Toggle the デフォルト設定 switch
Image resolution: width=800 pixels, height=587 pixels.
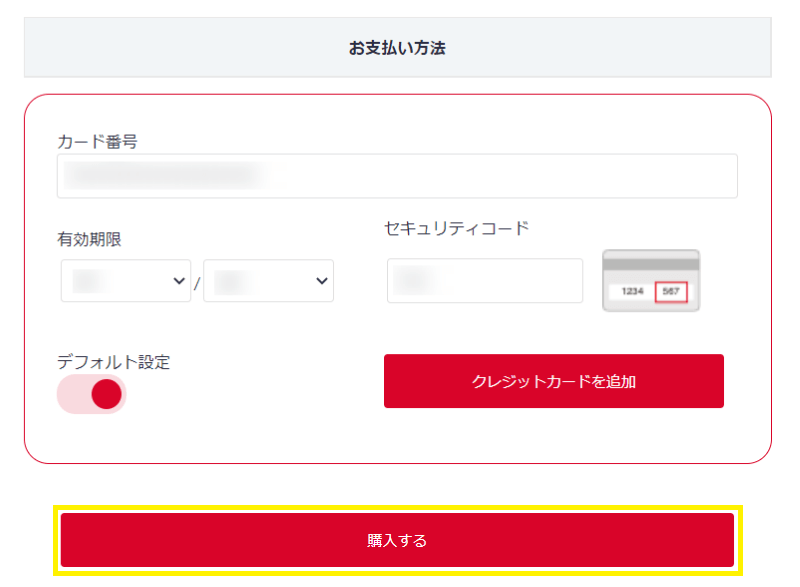tap(91, 394)
